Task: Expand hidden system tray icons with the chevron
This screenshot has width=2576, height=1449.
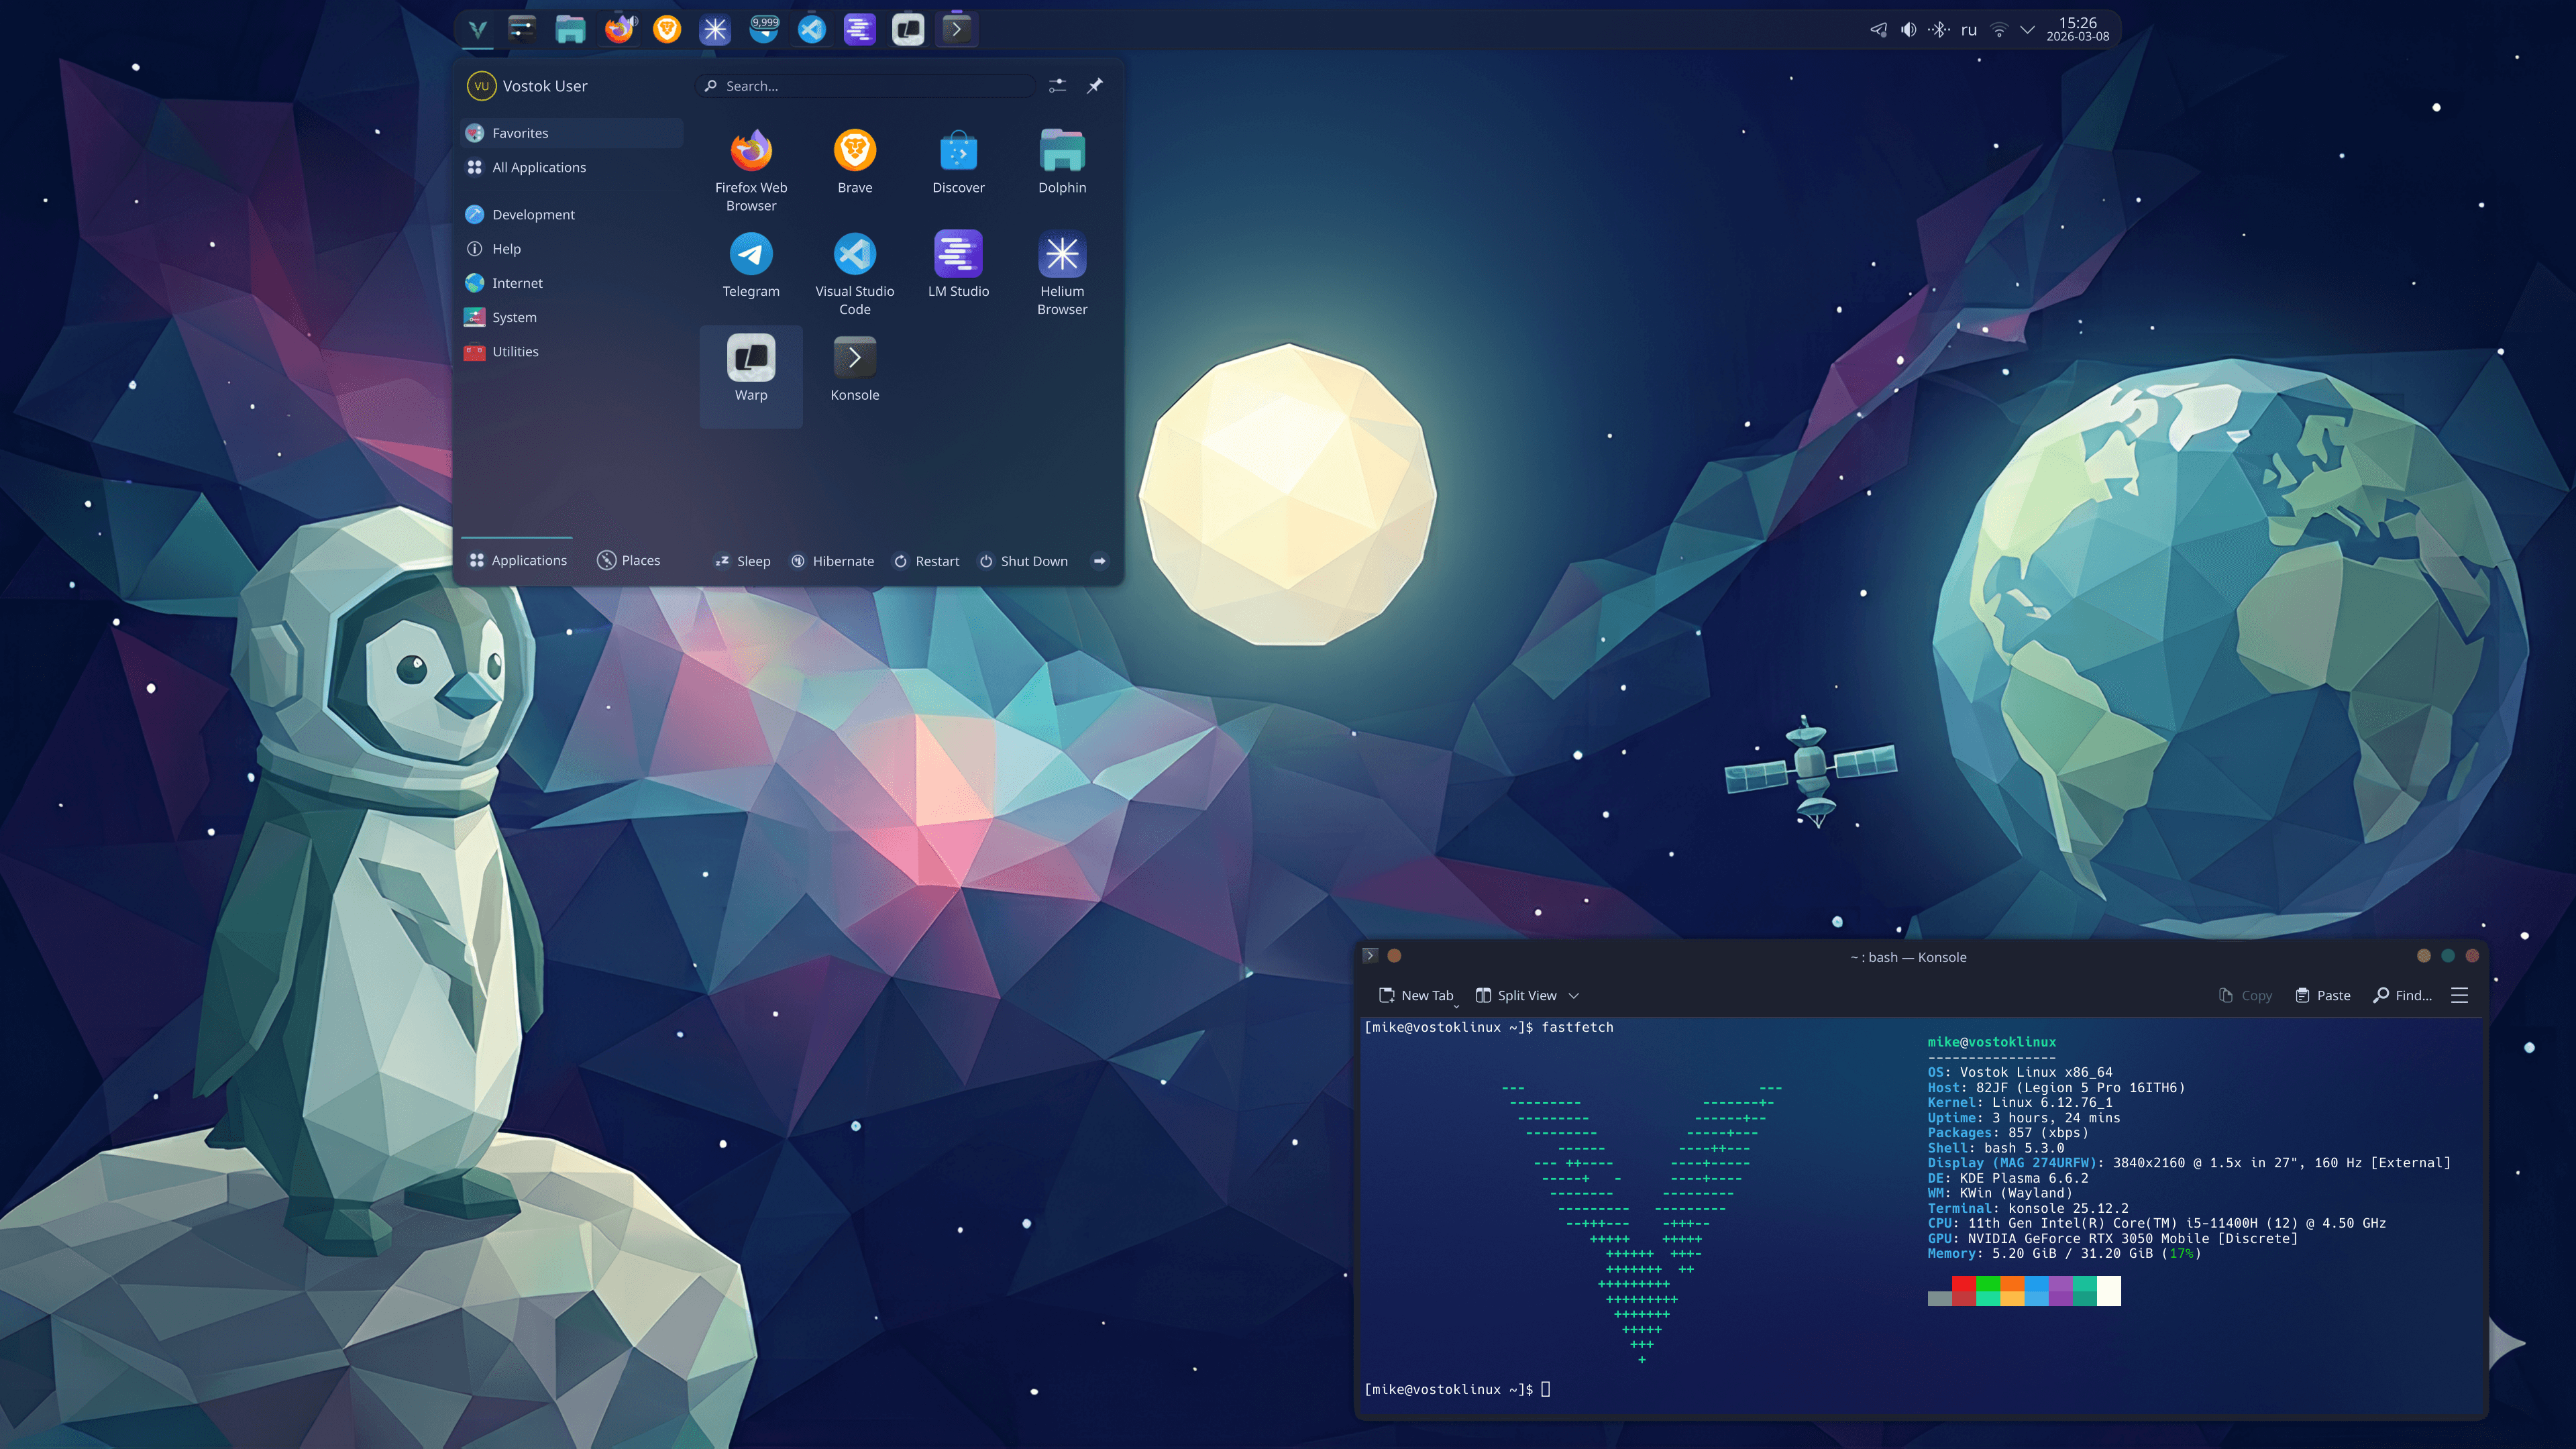Action: click(x=2028, y=29)
